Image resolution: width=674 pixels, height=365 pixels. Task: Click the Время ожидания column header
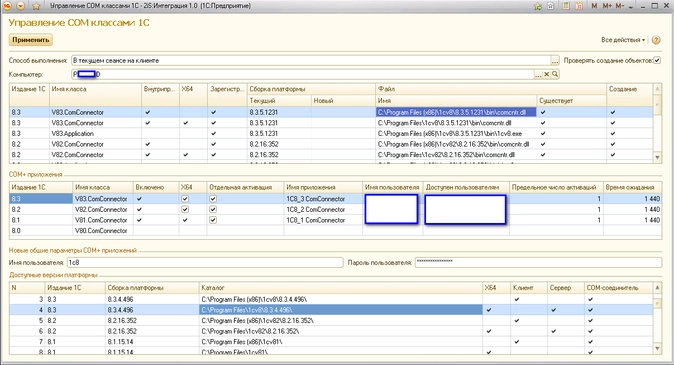pyautogui.click(x=632, y=187)
